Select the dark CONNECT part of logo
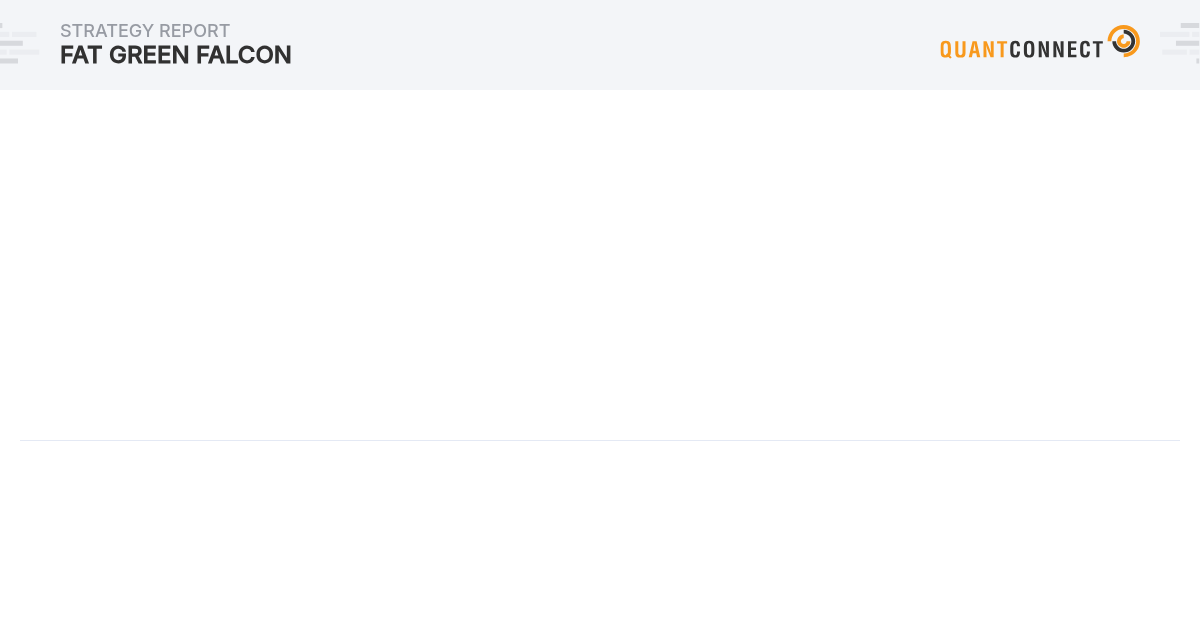 tap(1056, 49)
